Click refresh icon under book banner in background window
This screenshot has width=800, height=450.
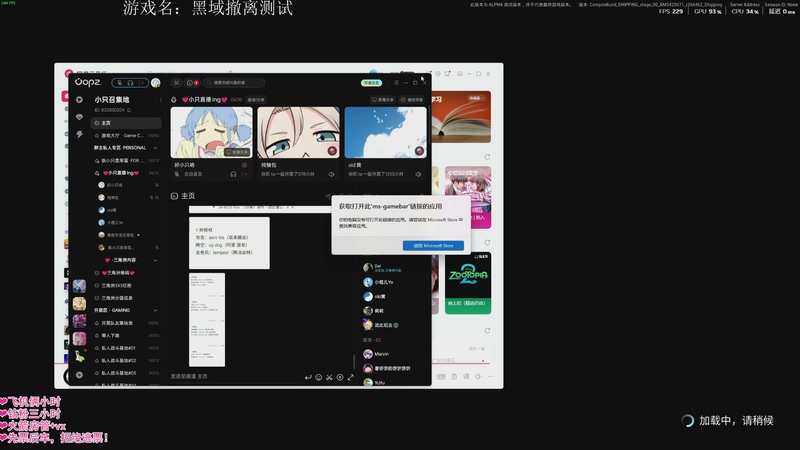pyautogui.click(x=487, y=157)
